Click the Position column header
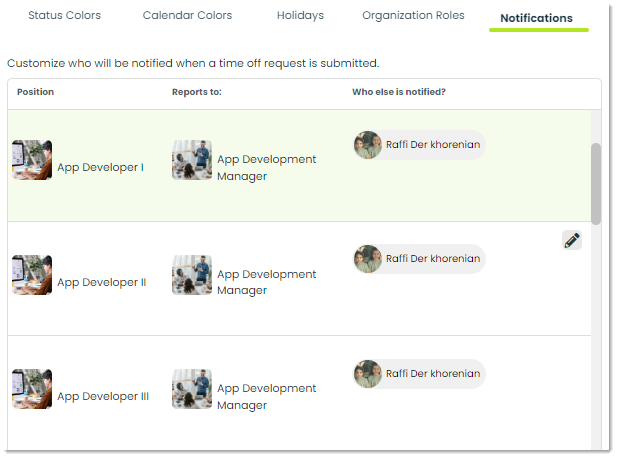This screenshot has height=458, width=617. click(x=35, y=92)
